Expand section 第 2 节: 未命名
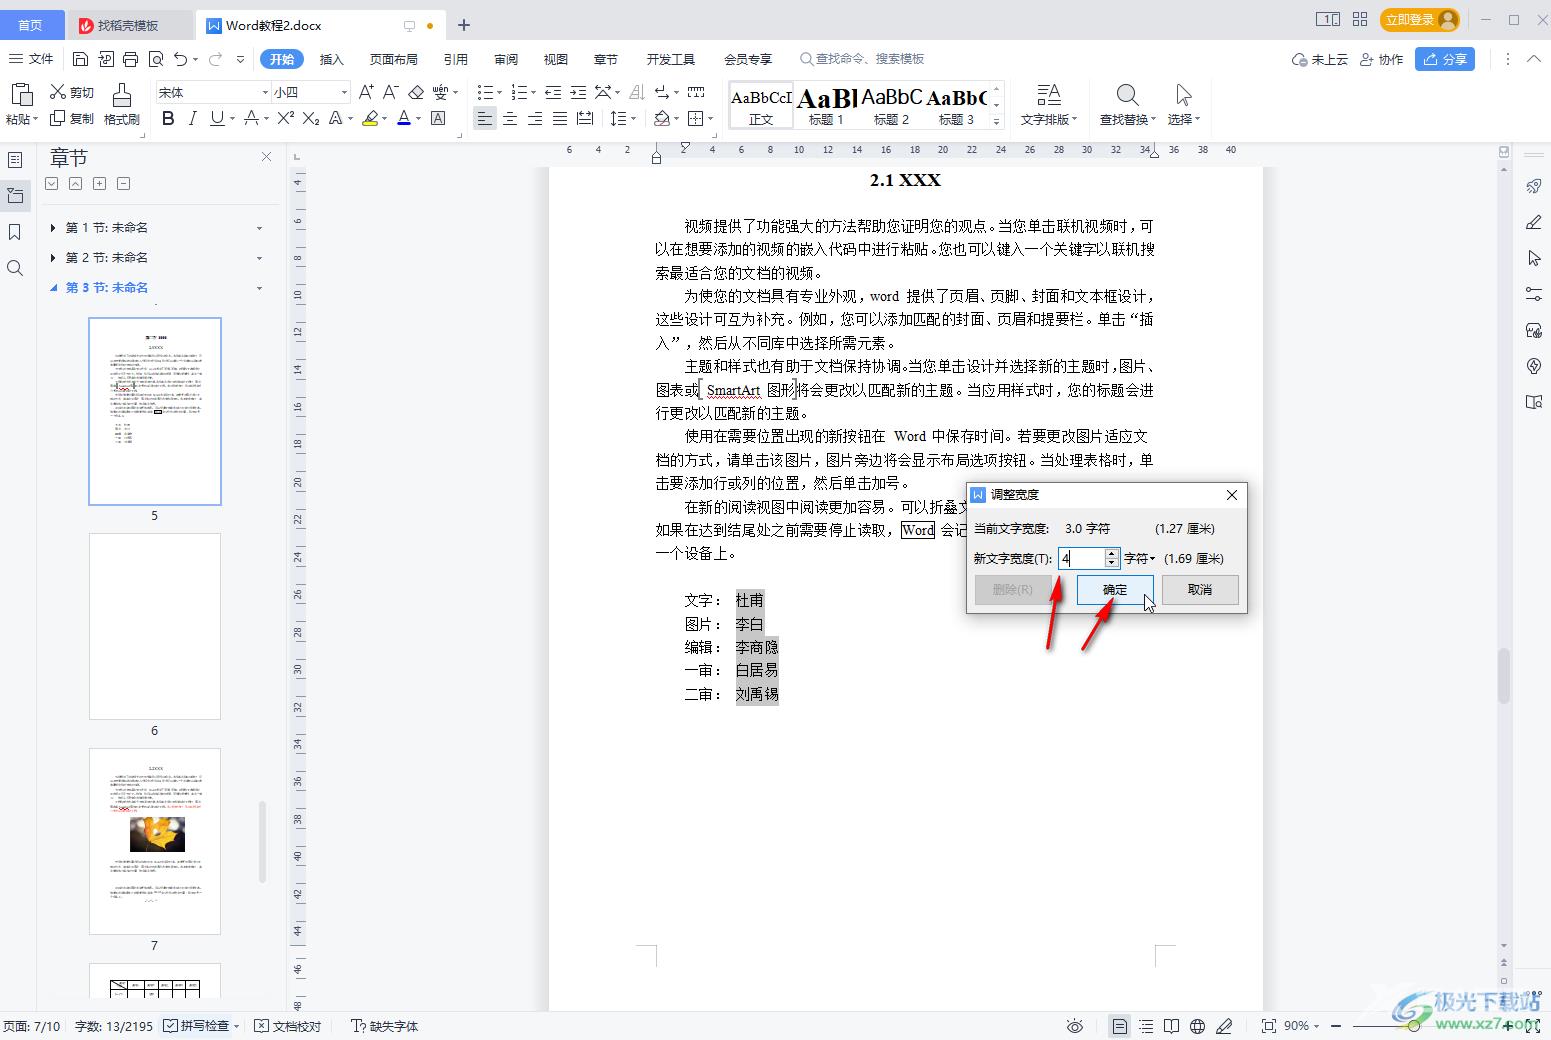This screenshot has width=1551, height=1040. pos(52,258)
